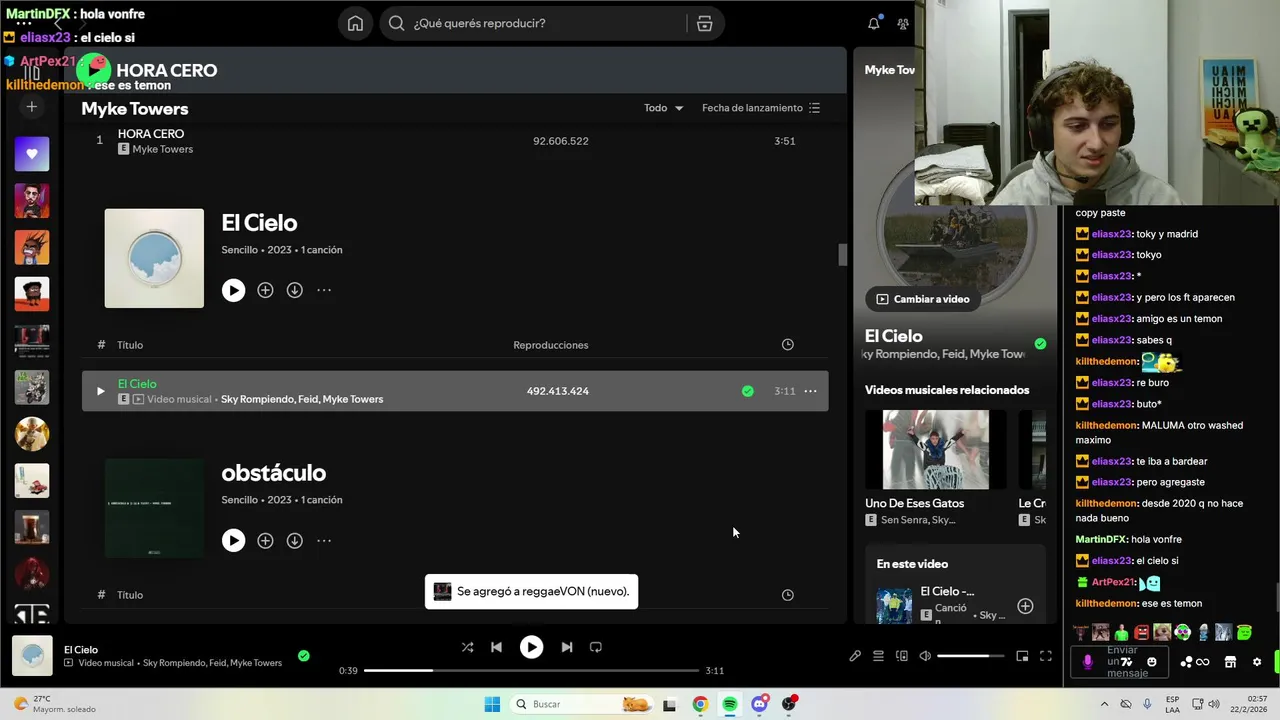The width and height of the screenshot is (1280, 720).
Task: Open more options for El Cielo single
Action: [x=324, y=290]
